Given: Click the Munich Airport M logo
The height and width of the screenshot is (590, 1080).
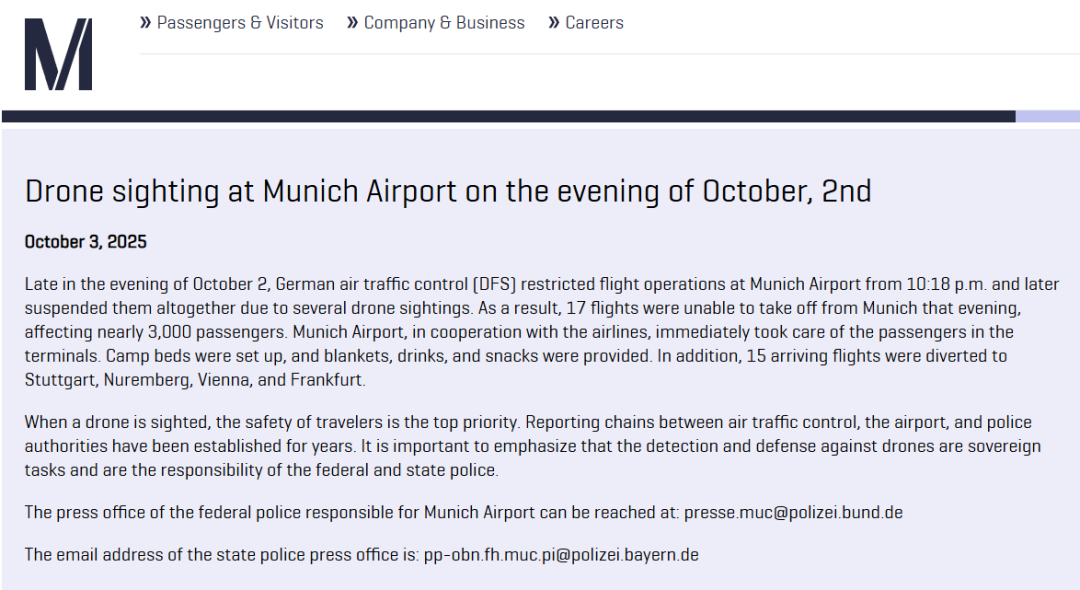Looking at the screenshot, I should tap(58, 54).
